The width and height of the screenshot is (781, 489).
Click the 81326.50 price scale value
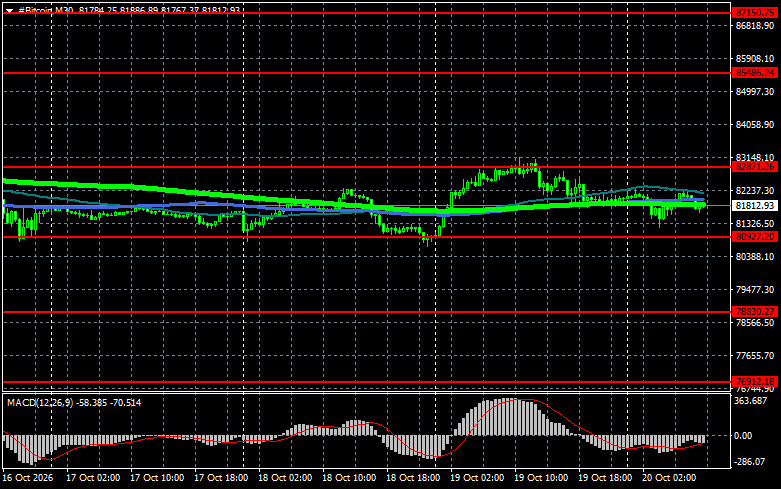(755, 224)
